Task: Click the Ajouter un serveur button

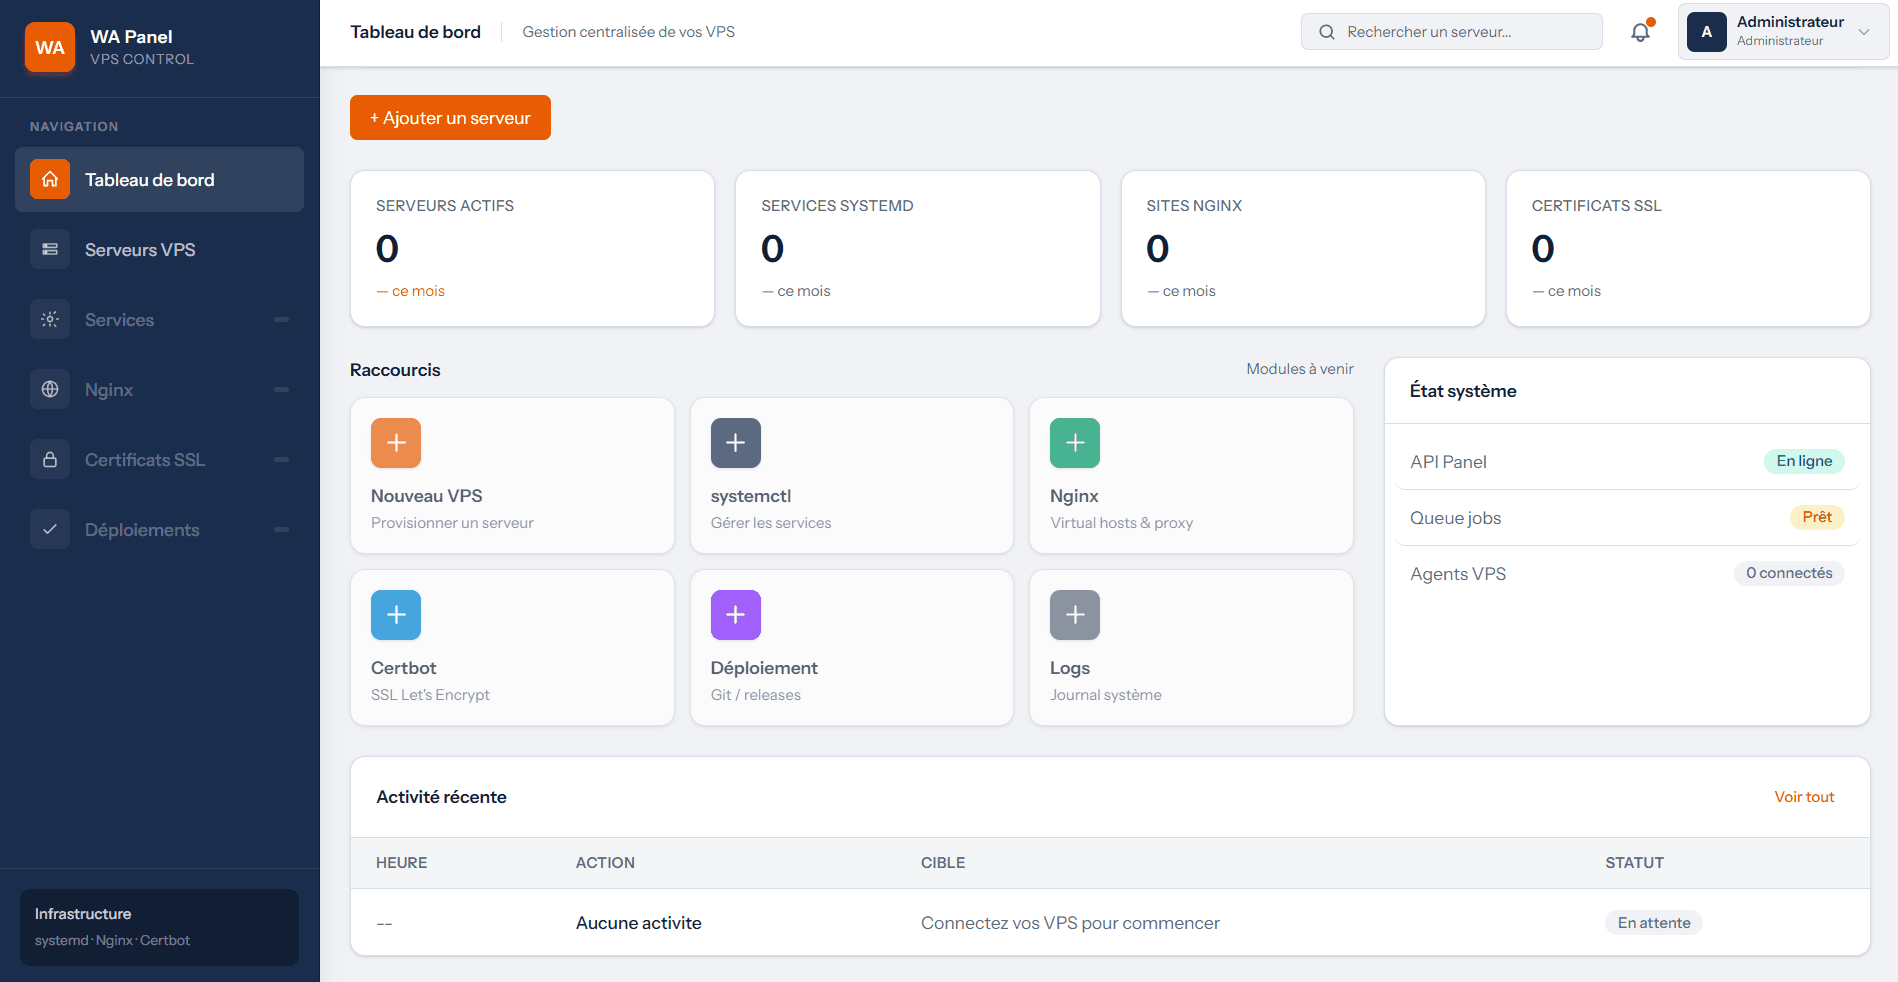Action: pos(450,118)
